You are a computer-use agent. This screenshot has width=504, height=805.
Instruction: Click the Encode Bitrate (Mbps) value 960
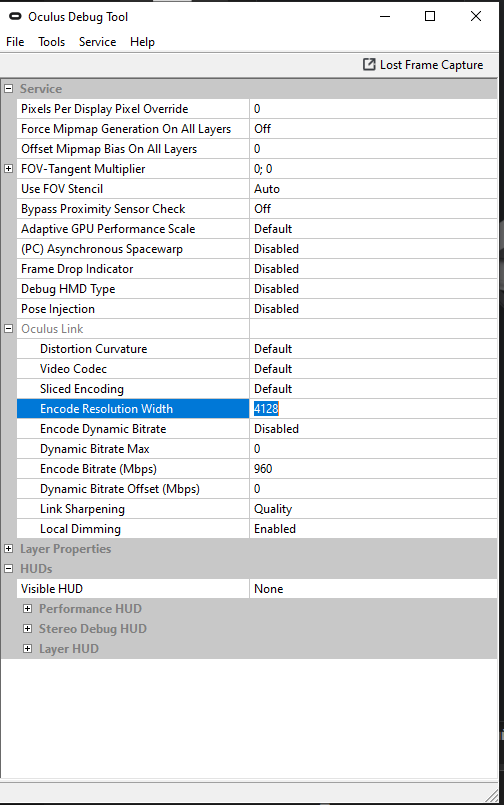(373, 469)
